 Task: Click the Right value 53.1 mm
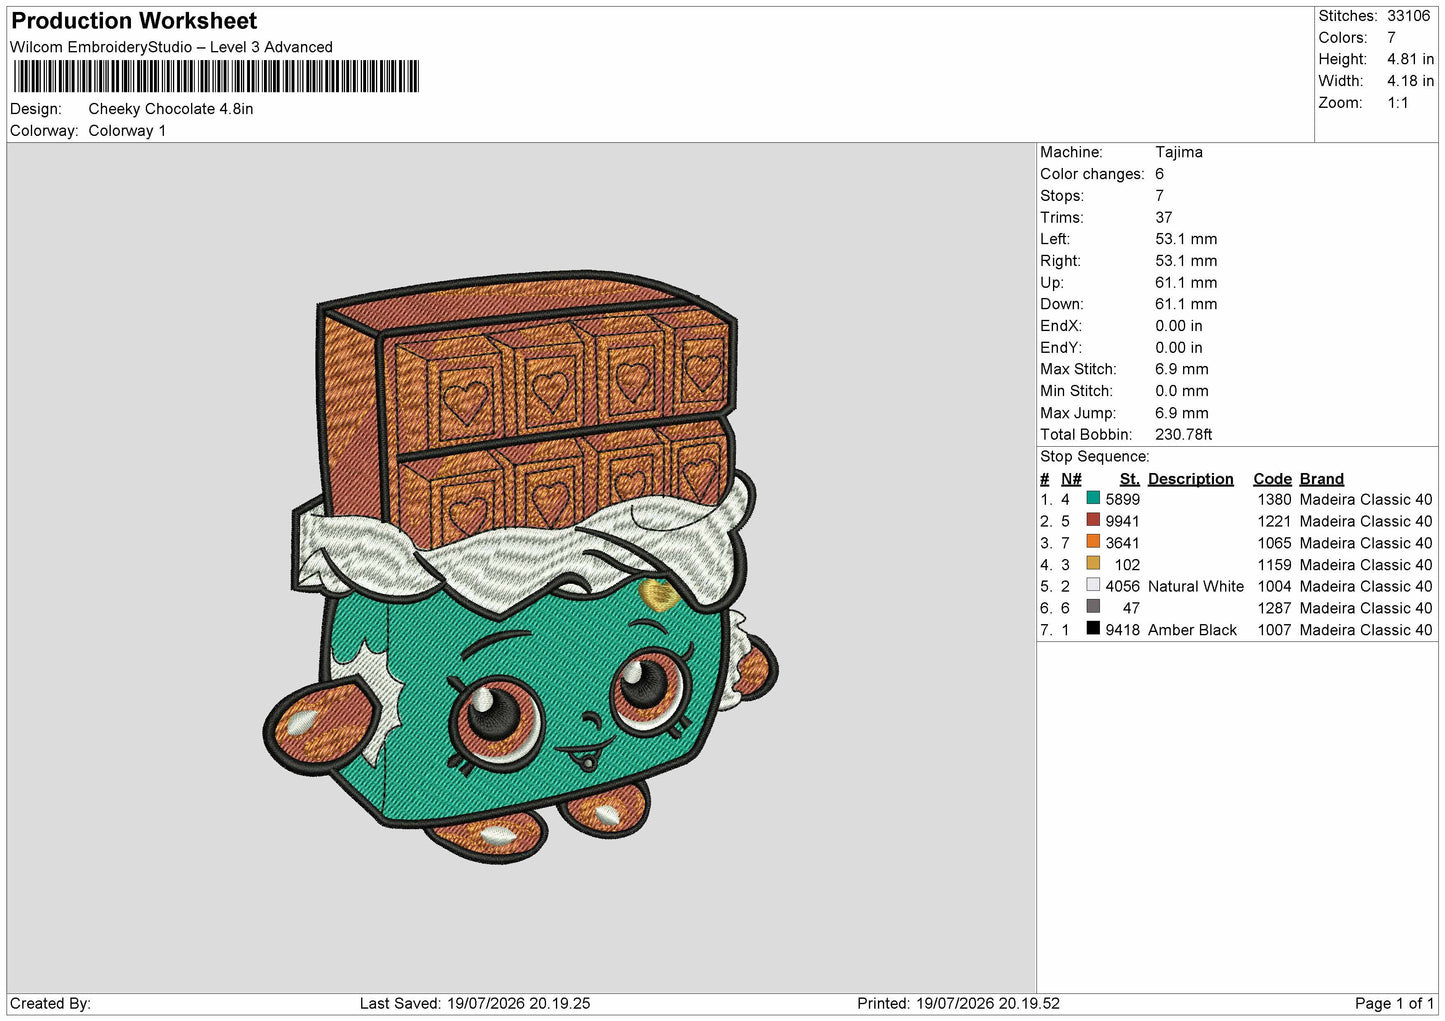(1186, 261)
